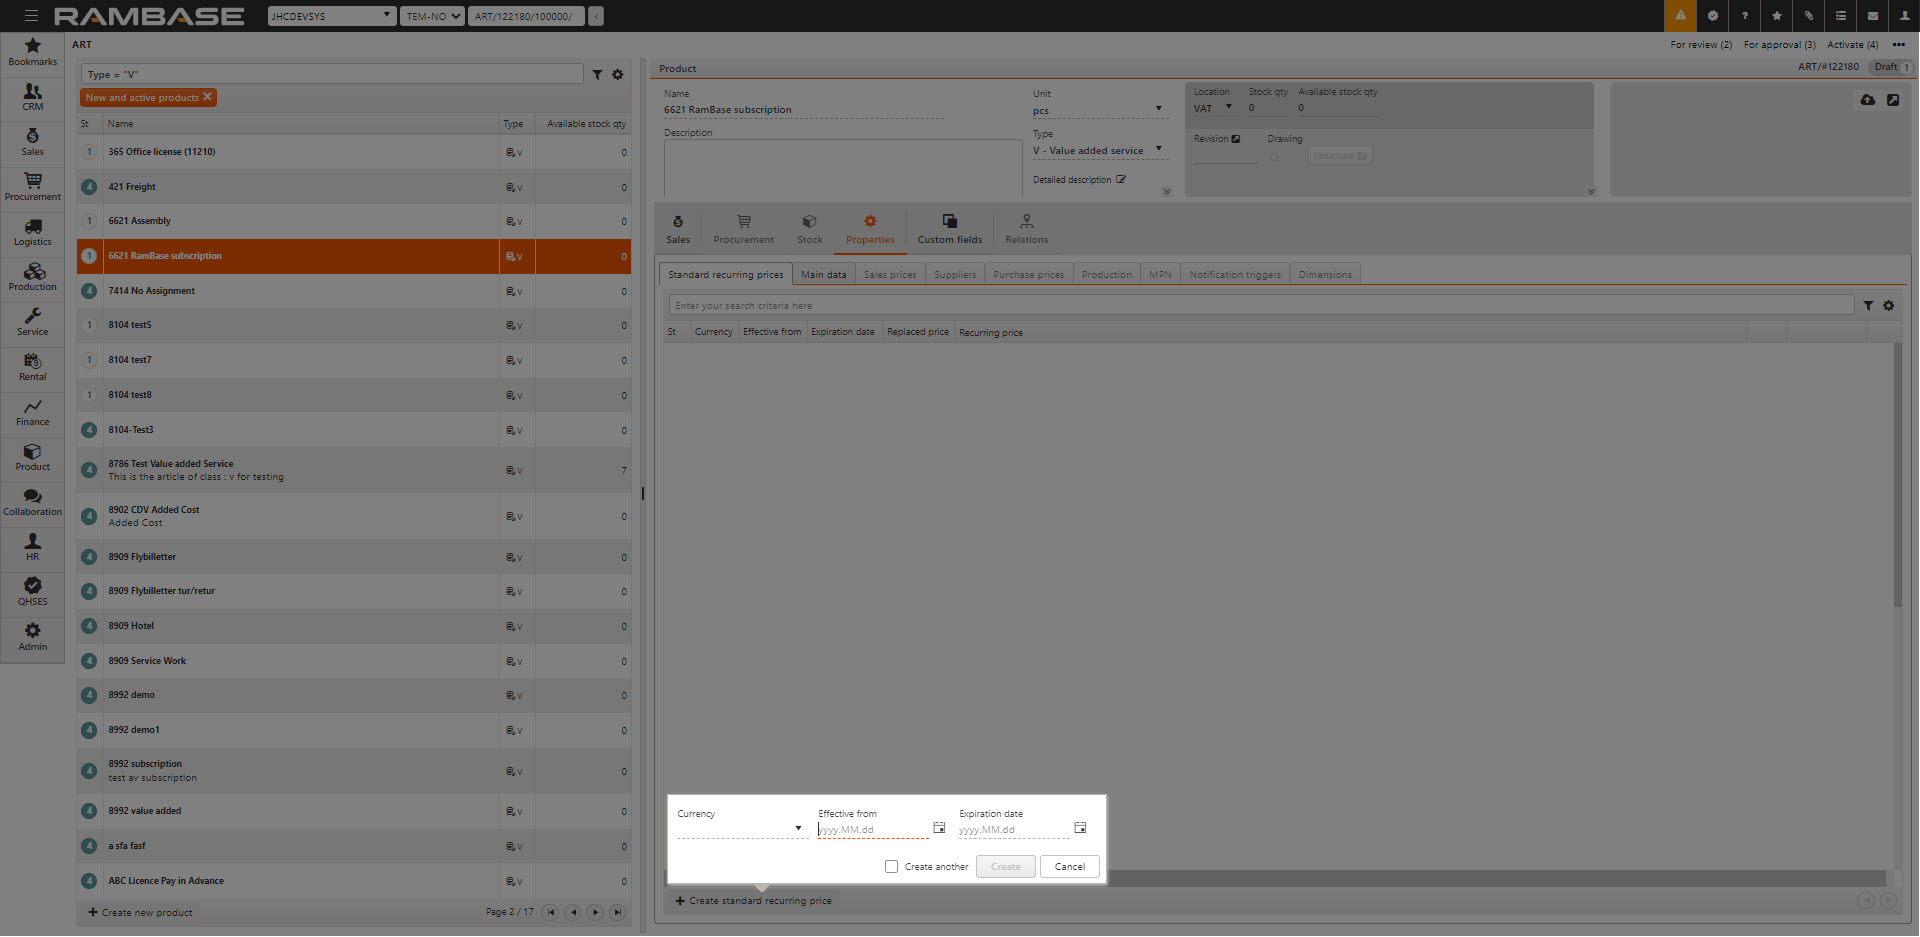Open the Collaboration module in sidebar
The width and height of the screenshot is (1920, 937).
32,501
